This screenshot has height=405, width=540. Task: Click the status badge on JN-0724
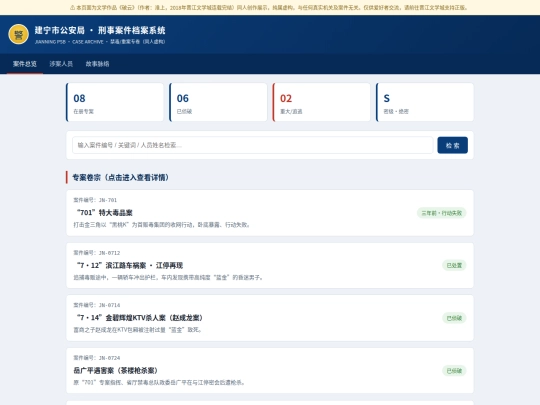pyautogui.click(x=454, y=371)
